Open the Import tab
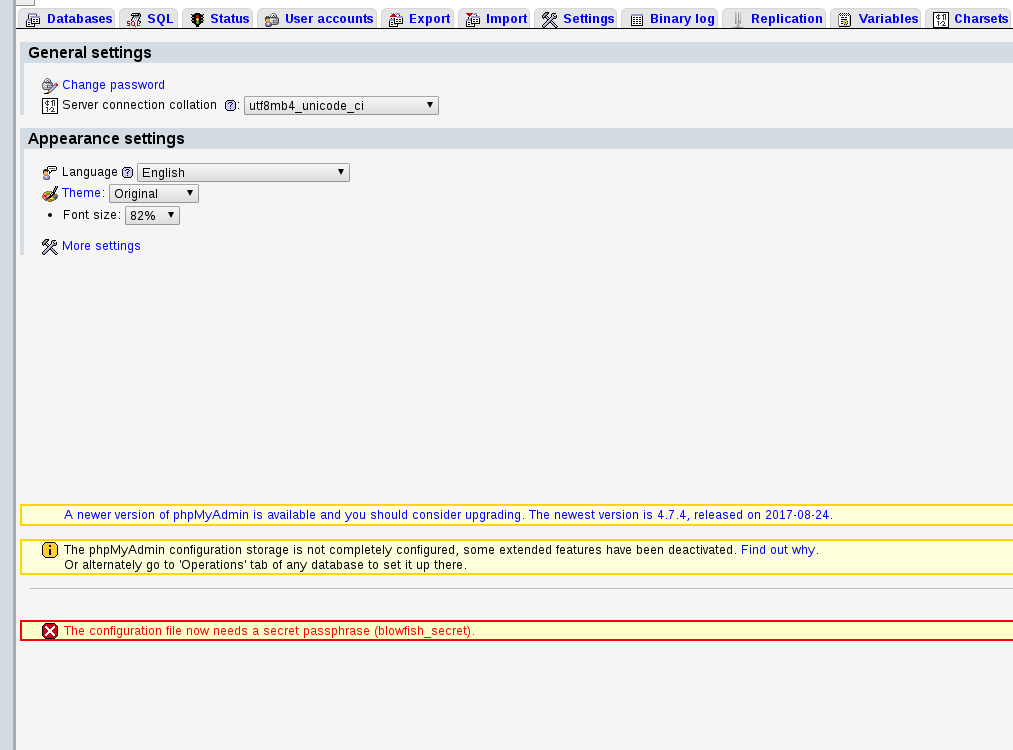 coord(495,19)
